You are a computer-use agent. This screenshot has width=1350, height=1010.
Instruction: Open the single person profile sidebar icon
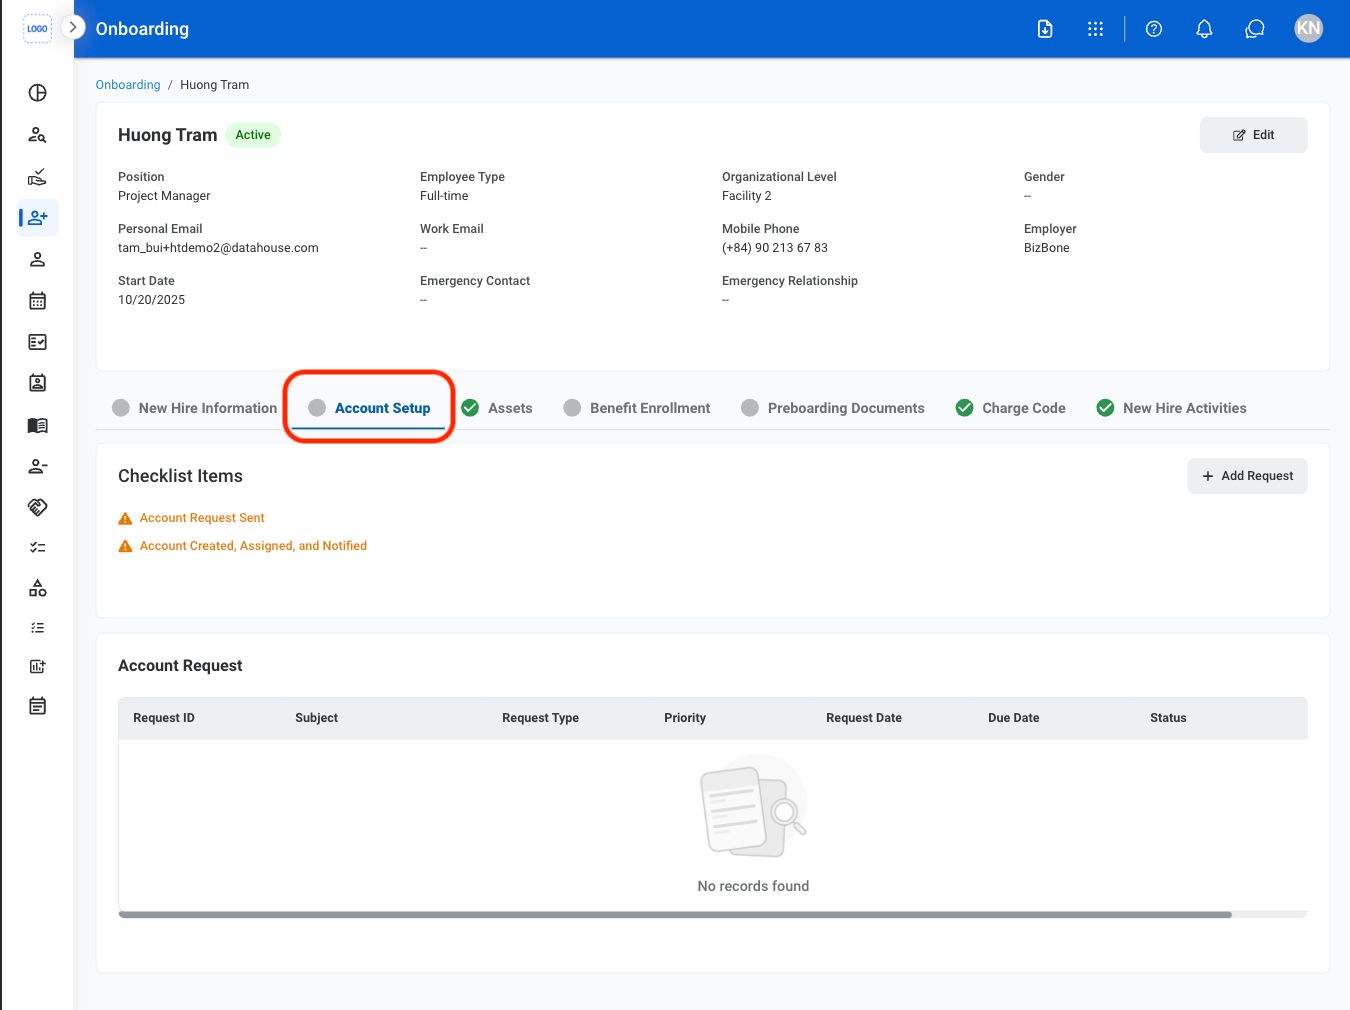[38, 259]
